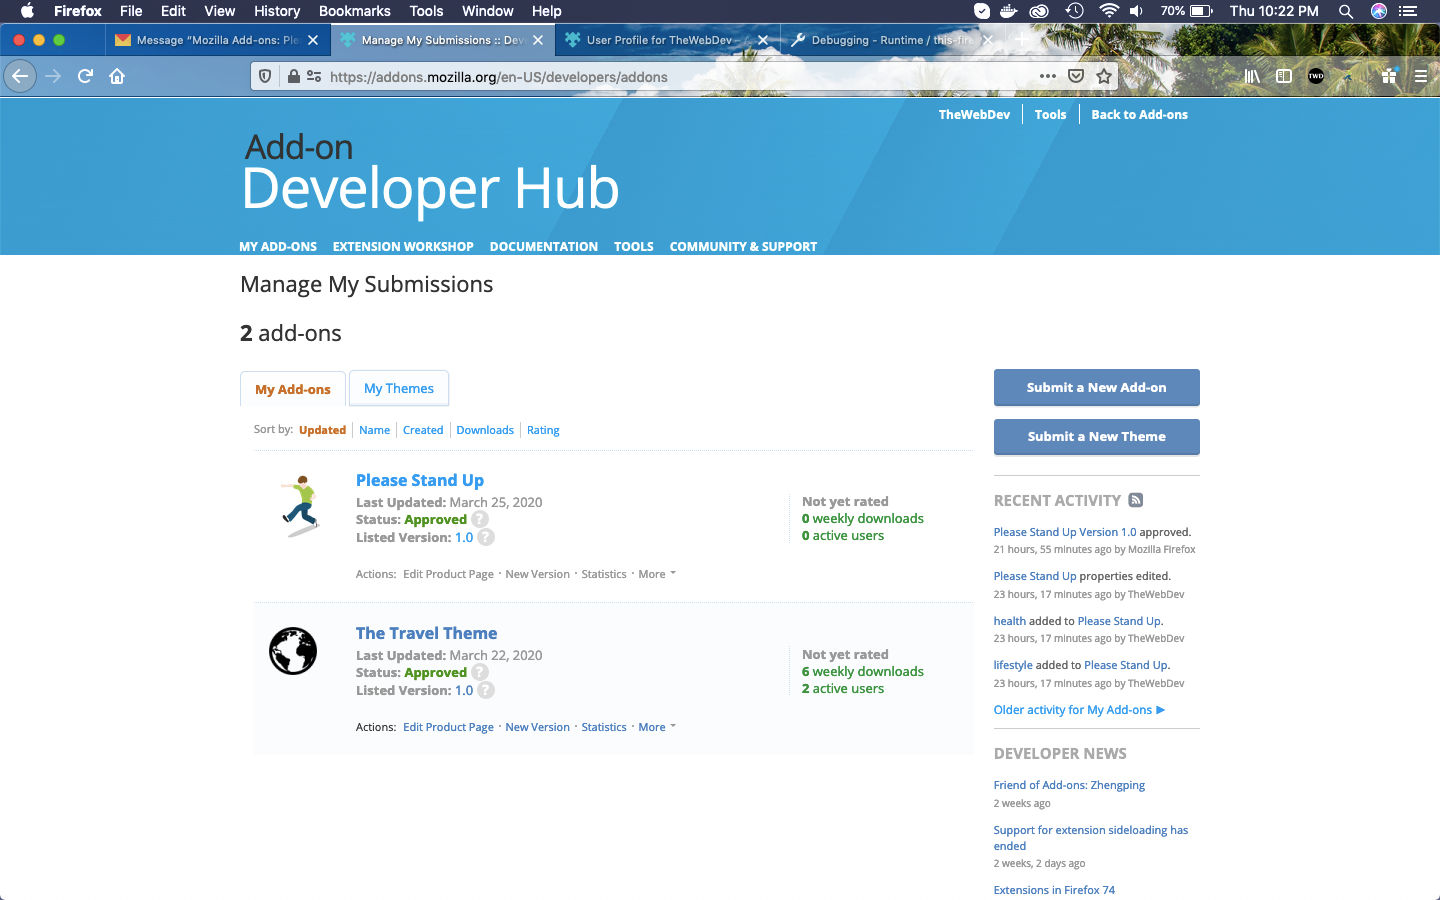Open Siri from the menu bar
This screenshot has width=1440, height=900.
click(1379, 11)
